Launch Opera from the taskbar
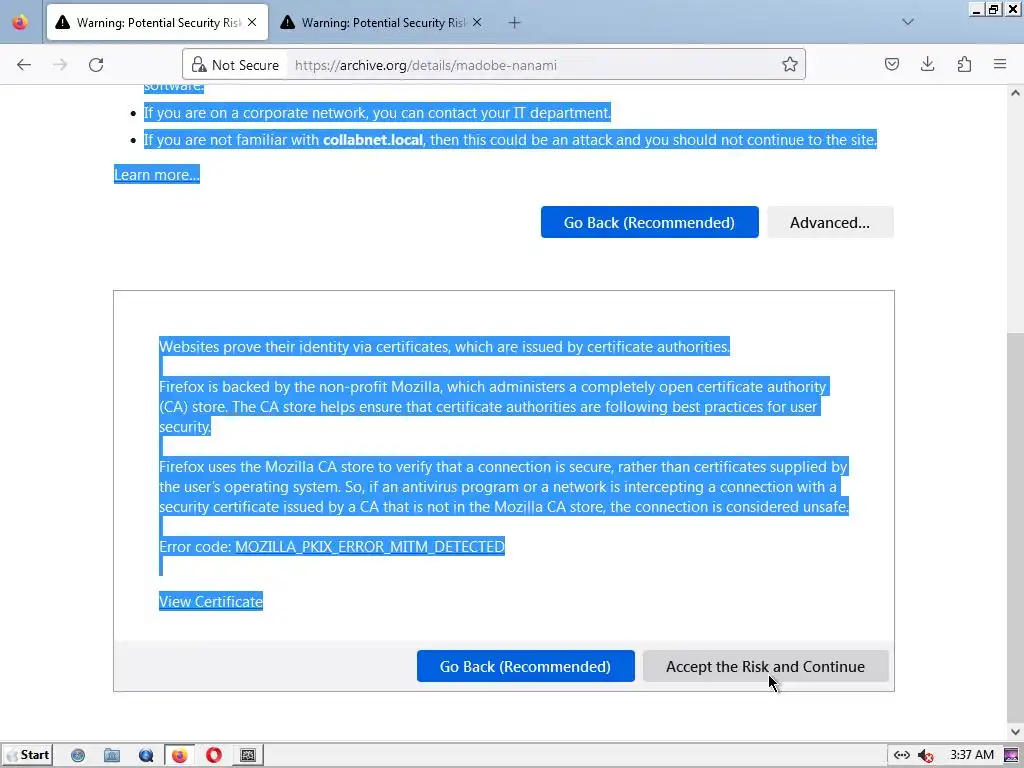The width and height of the screenshot is (1024, 768). [214, 755]
